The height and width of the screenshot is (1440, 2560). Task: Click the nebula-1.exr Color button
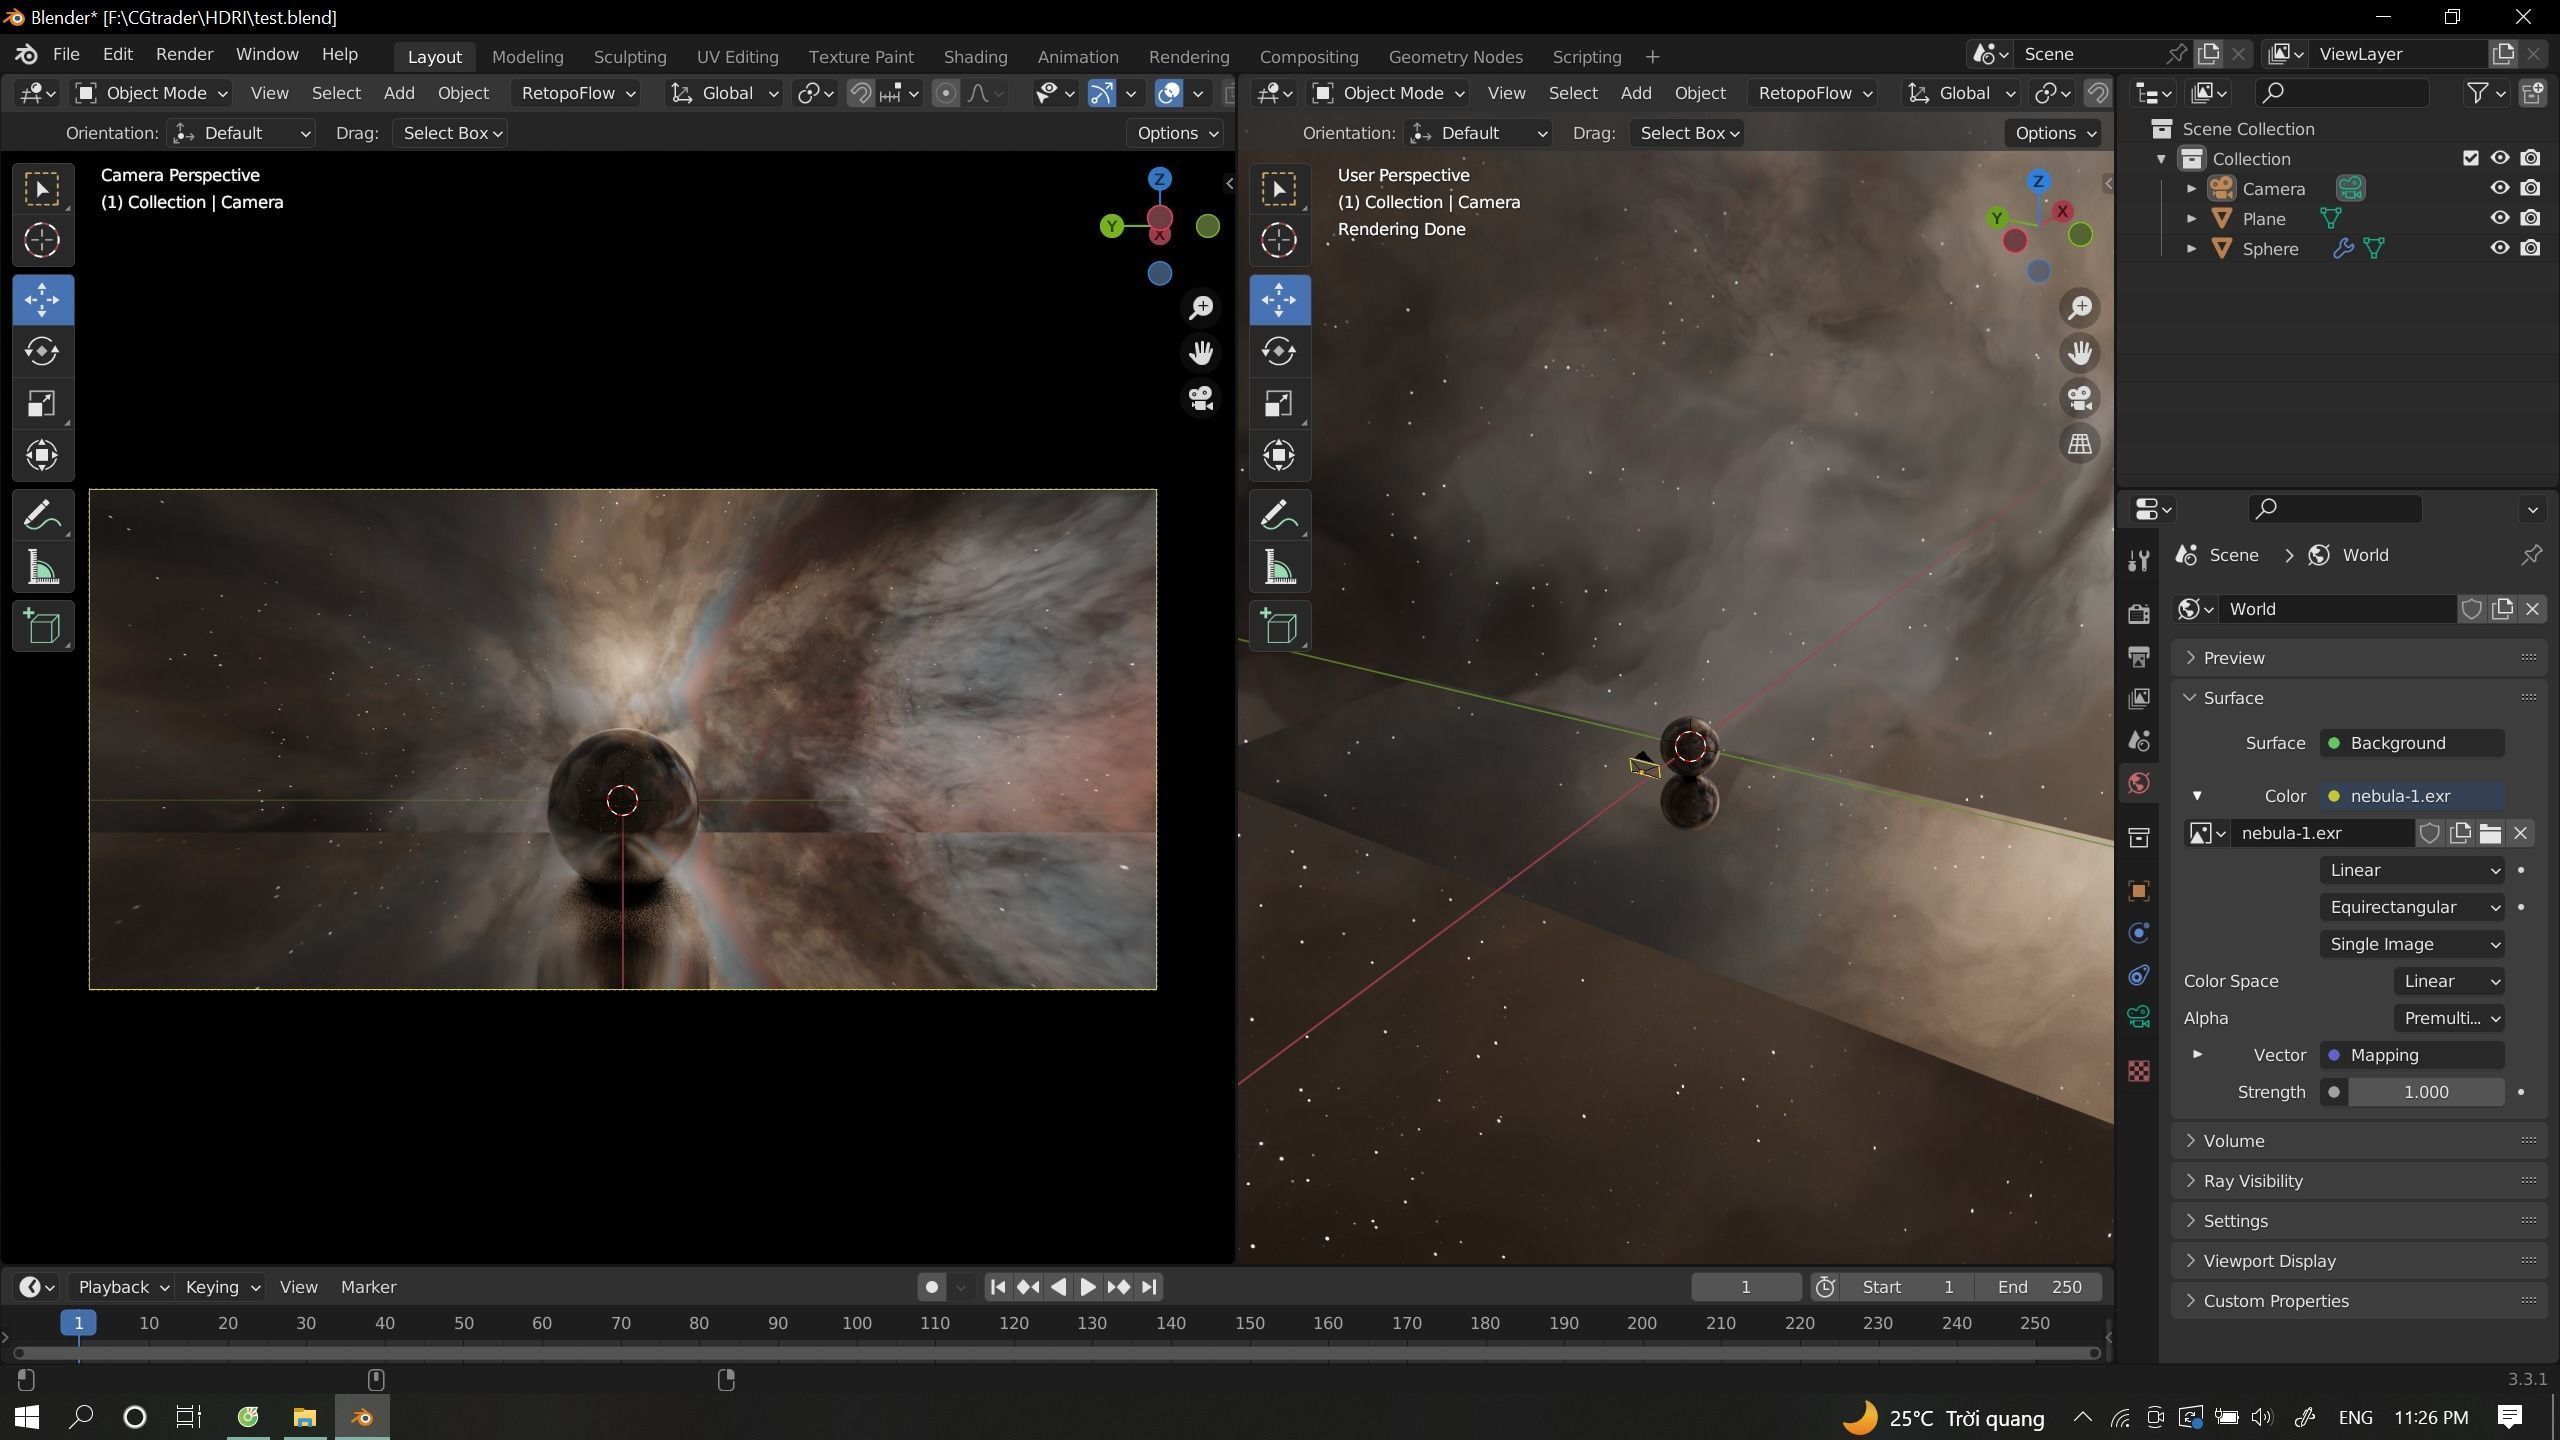(x=2411, y=796)
